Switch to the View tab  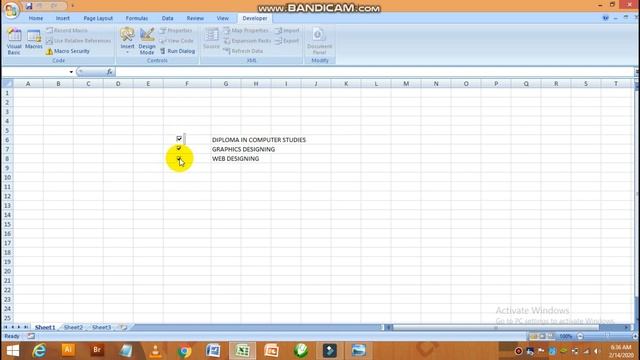pyautogui.click(x=222, y=18)
